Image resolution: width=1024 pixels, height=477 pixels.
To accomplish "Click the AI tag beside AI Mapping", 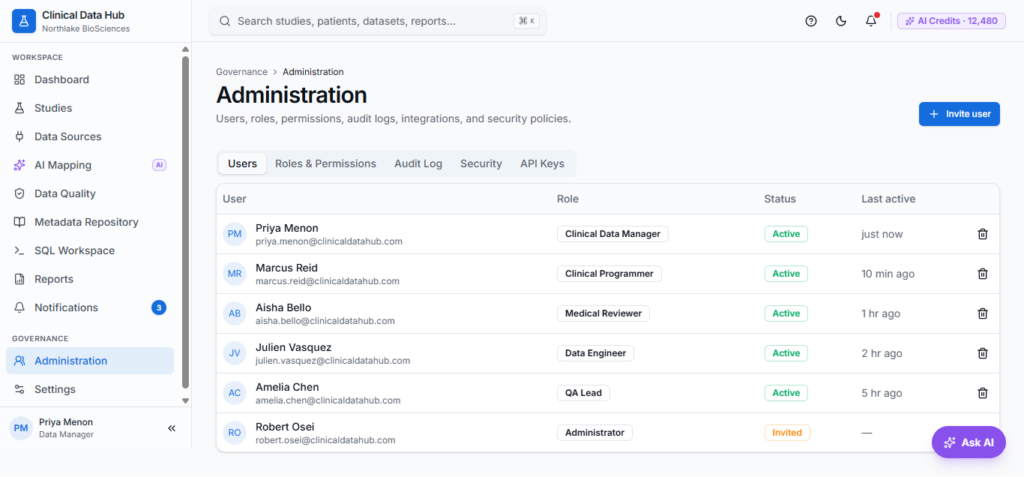I will pos(159,165).
